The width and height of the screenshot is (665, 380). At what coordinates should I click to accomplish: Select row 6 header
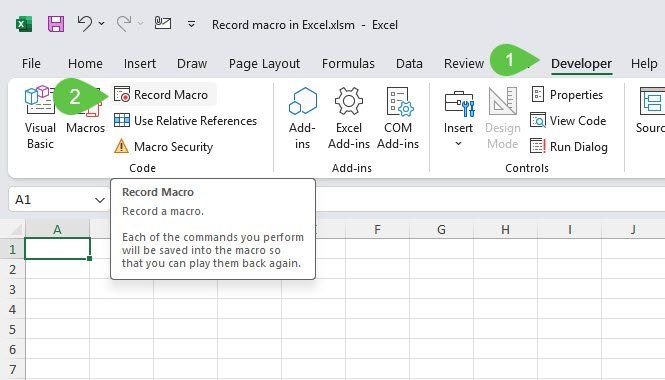[12, 349]
